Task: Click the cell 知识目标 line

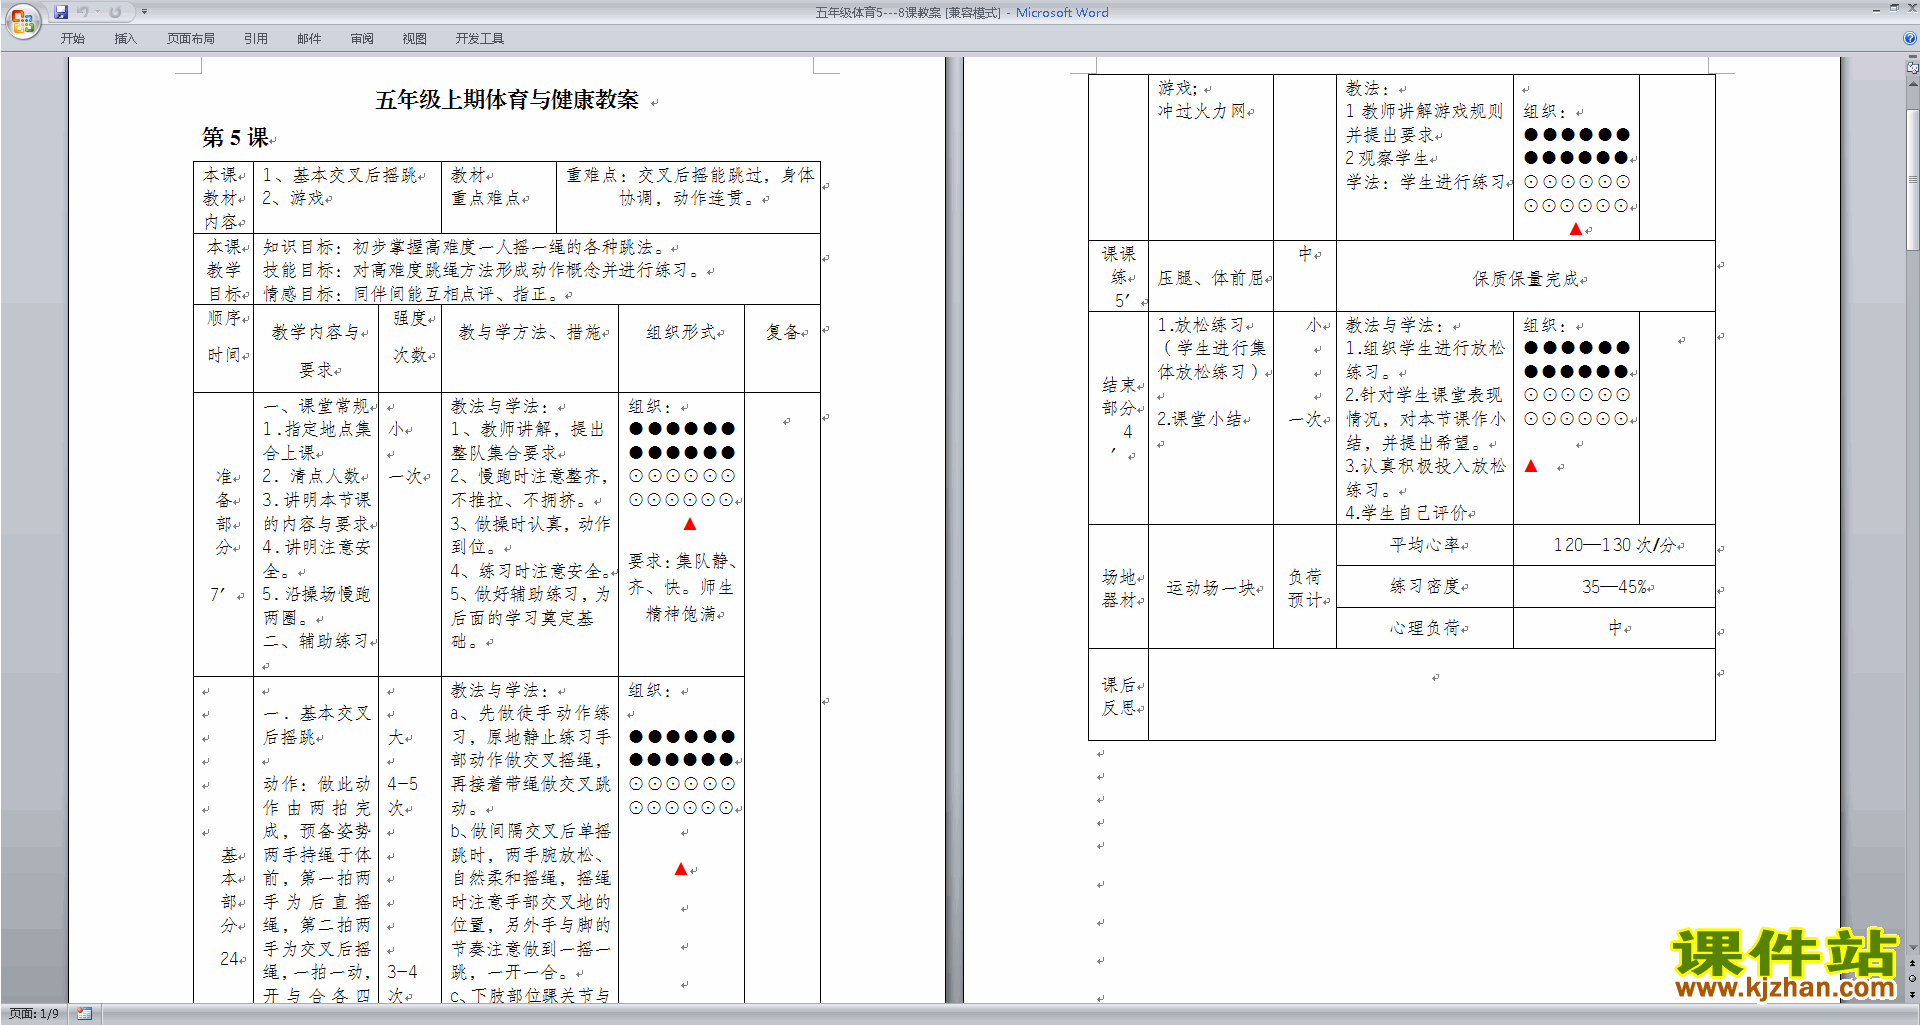Action: [x=463, y=247]
